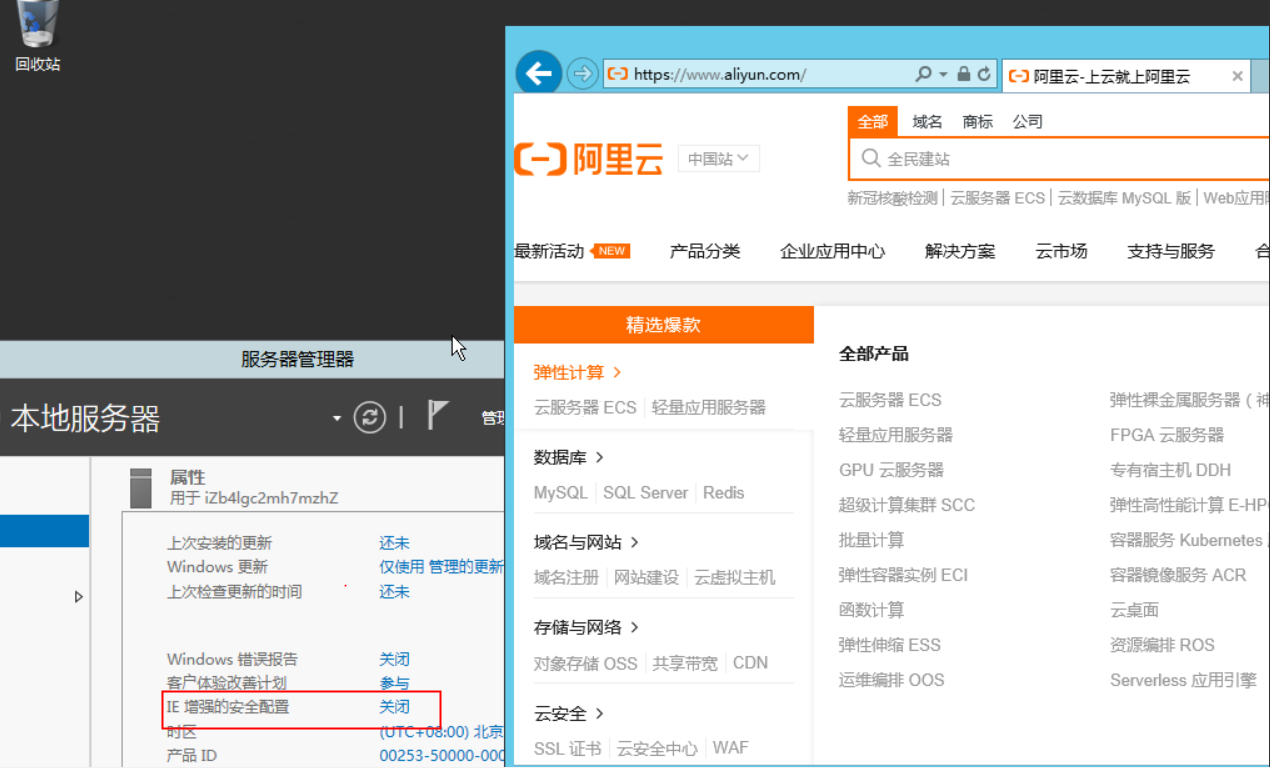Open the address bar search dropdown arrow
The height and width of the screenshot is (768, 1270).
943,74
